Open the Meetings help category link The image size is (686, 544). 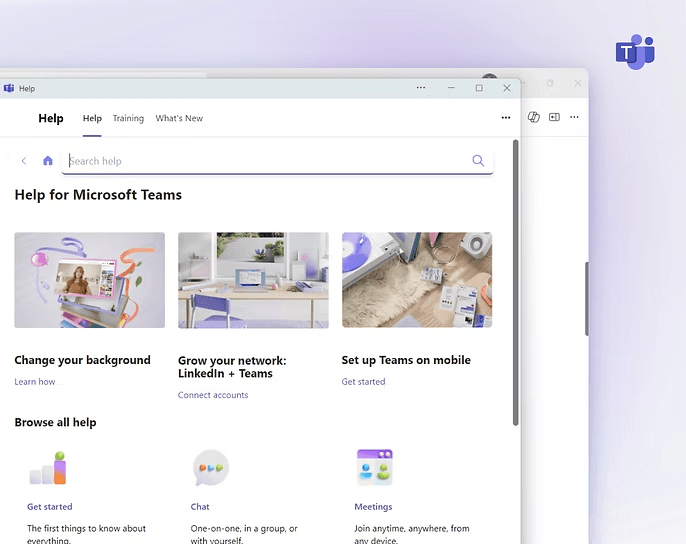click(373, 507)
